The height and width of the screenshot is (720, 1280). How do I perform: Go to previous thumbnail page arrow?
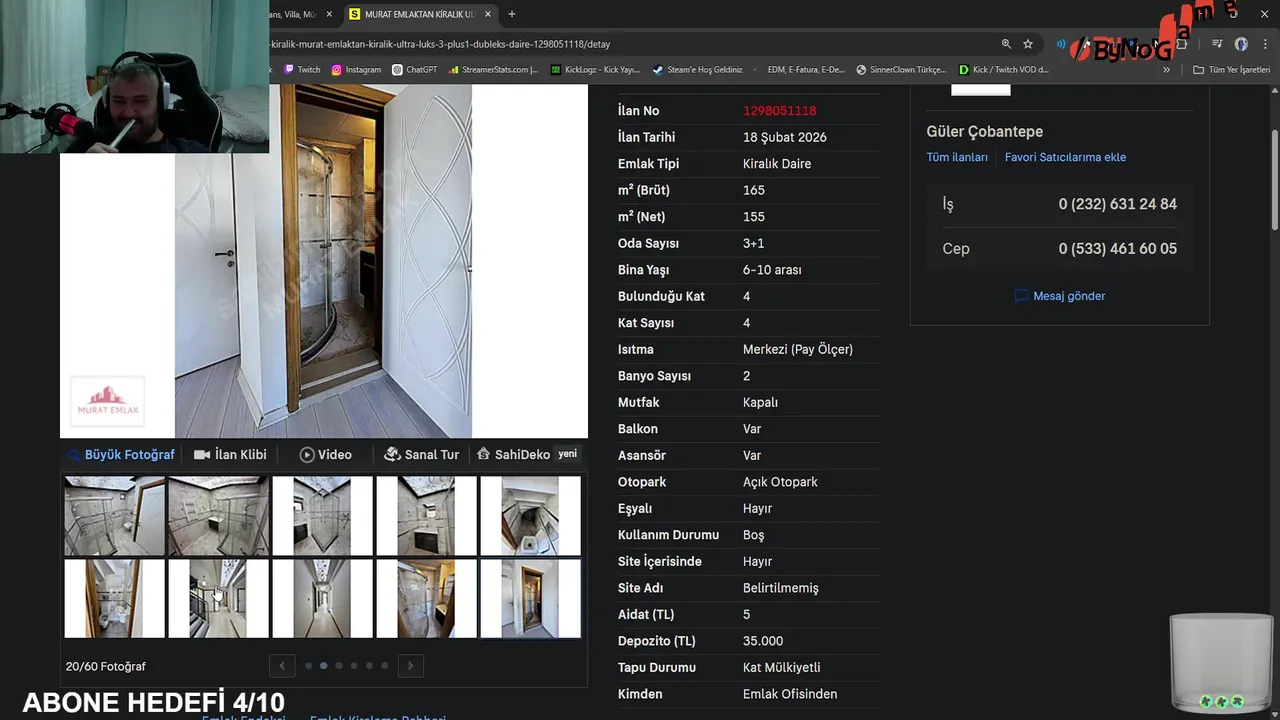pyautogui.click(x=282, y=665)
